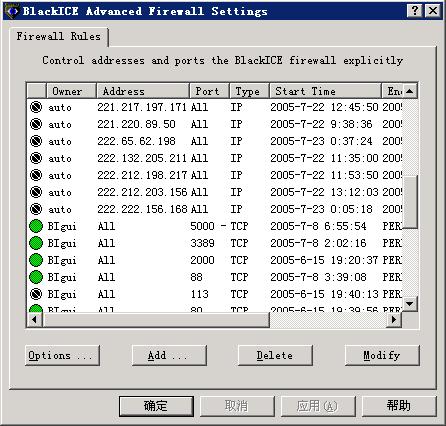Click port value 88
Image resolution: width=446 pixels, height=426 pixels.
coord(196,277)
